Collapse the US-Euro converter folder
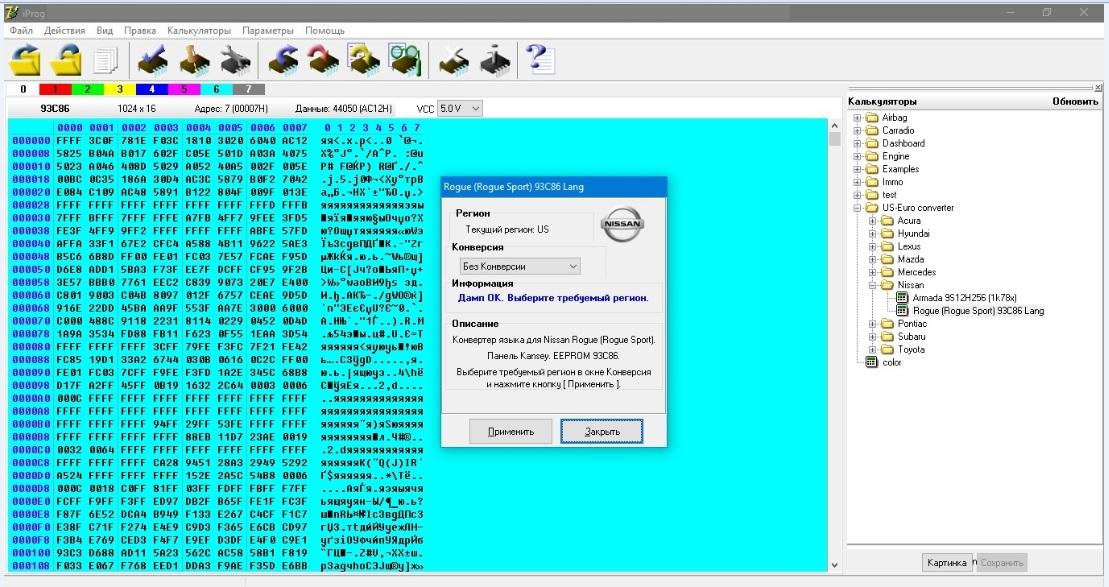 click(857, 208)
